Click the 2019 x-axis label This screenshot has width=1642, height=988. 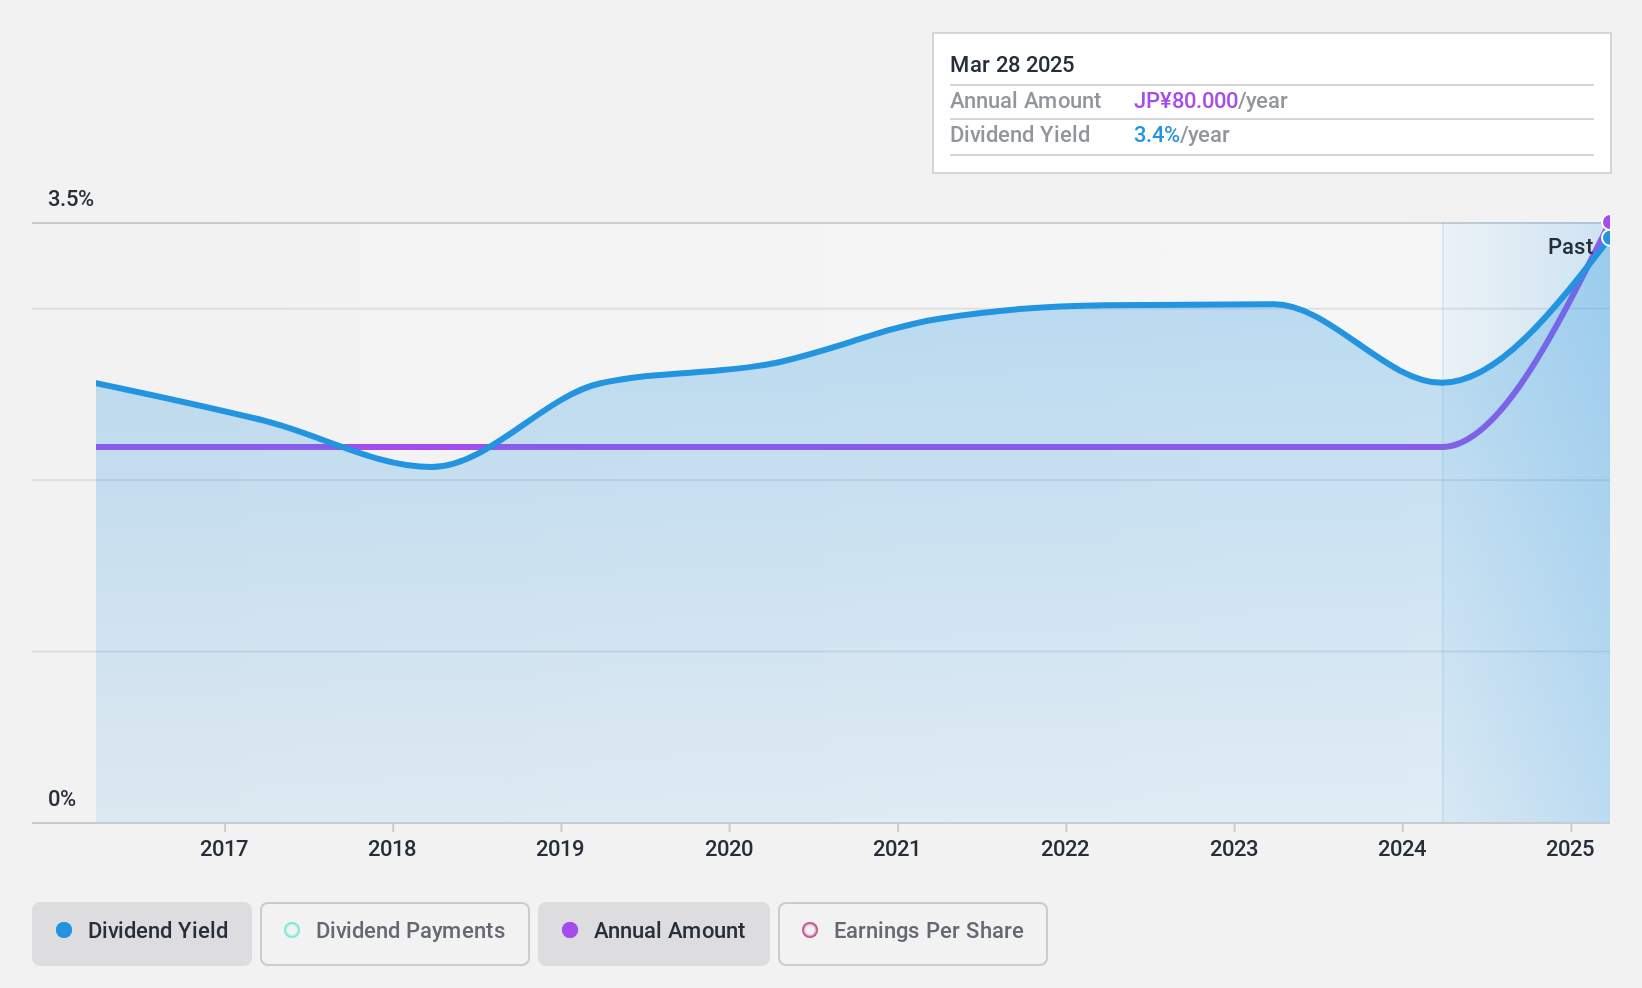coord(560,848)
